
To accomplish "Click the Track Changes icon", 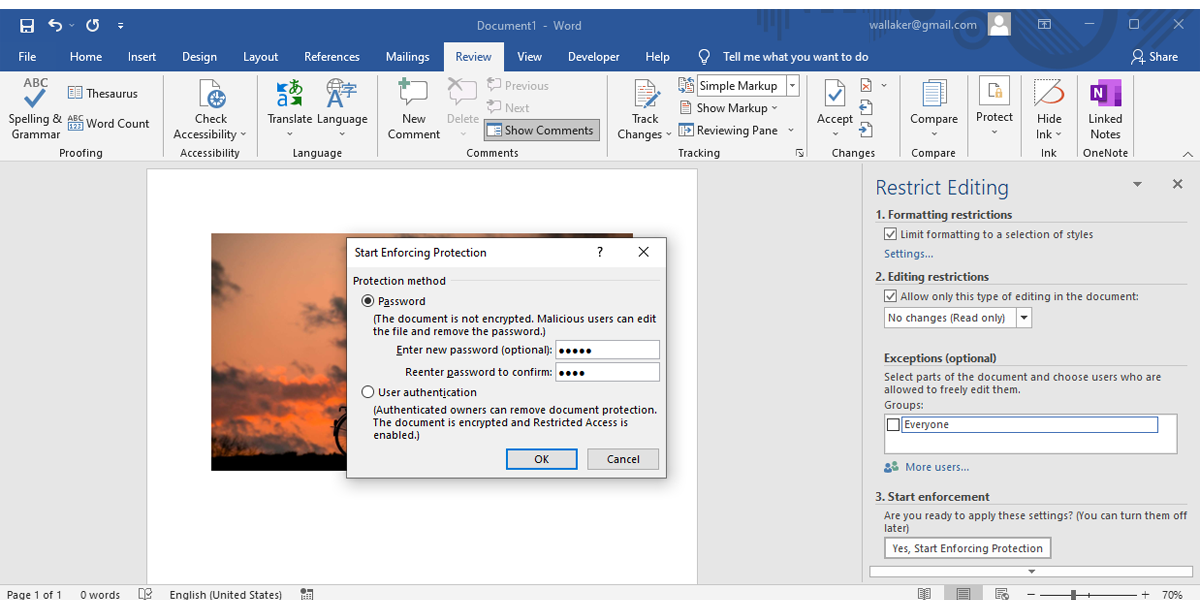I will pos(645,108).
